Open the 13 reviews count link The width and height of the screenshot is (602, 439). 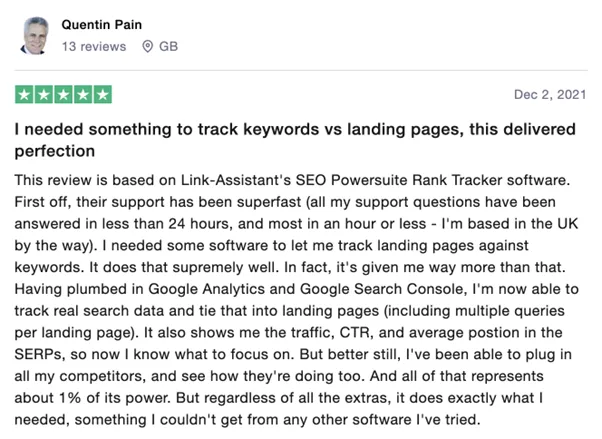94,46
